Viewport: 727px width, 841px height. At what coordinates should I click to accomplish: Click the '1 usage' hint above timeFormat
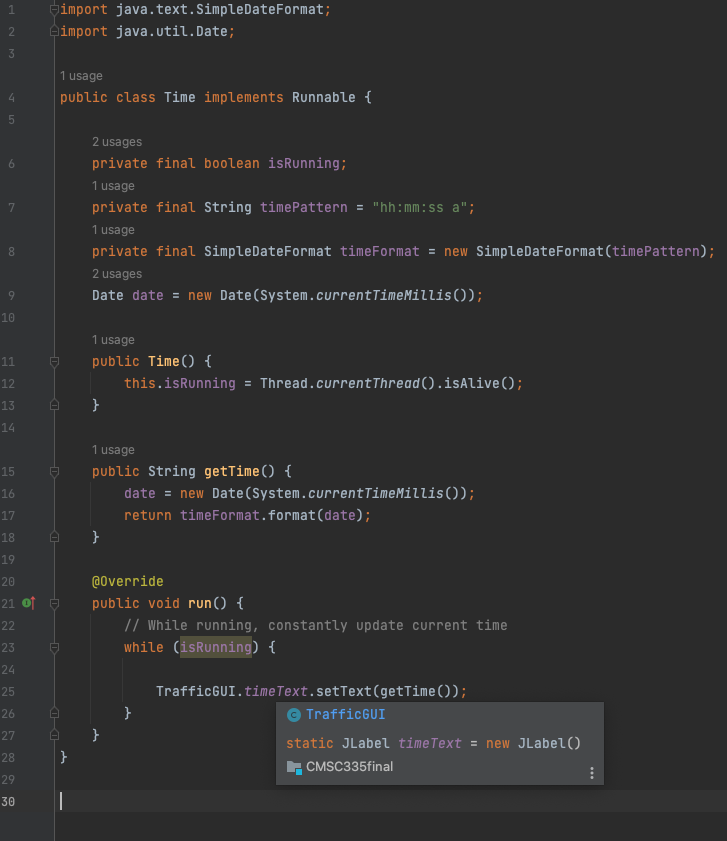113,230
